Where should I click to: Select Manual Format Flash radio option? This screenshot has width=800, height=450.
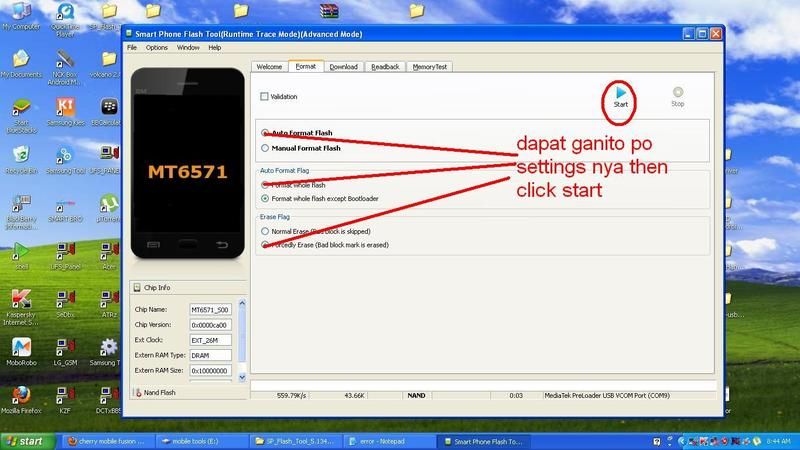point(265,148)
